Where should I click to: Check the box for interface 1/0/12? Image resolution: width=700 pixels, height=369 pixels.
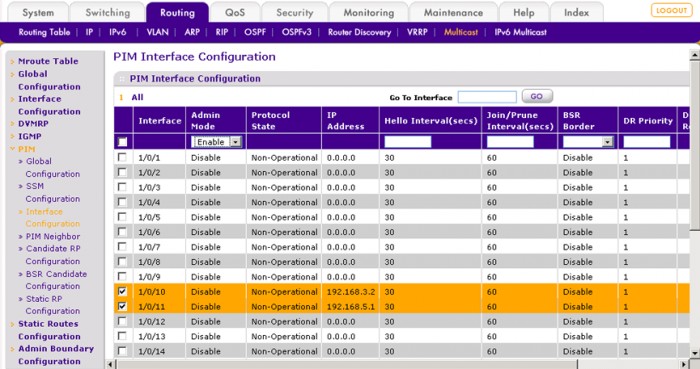(x=122, y=321)
